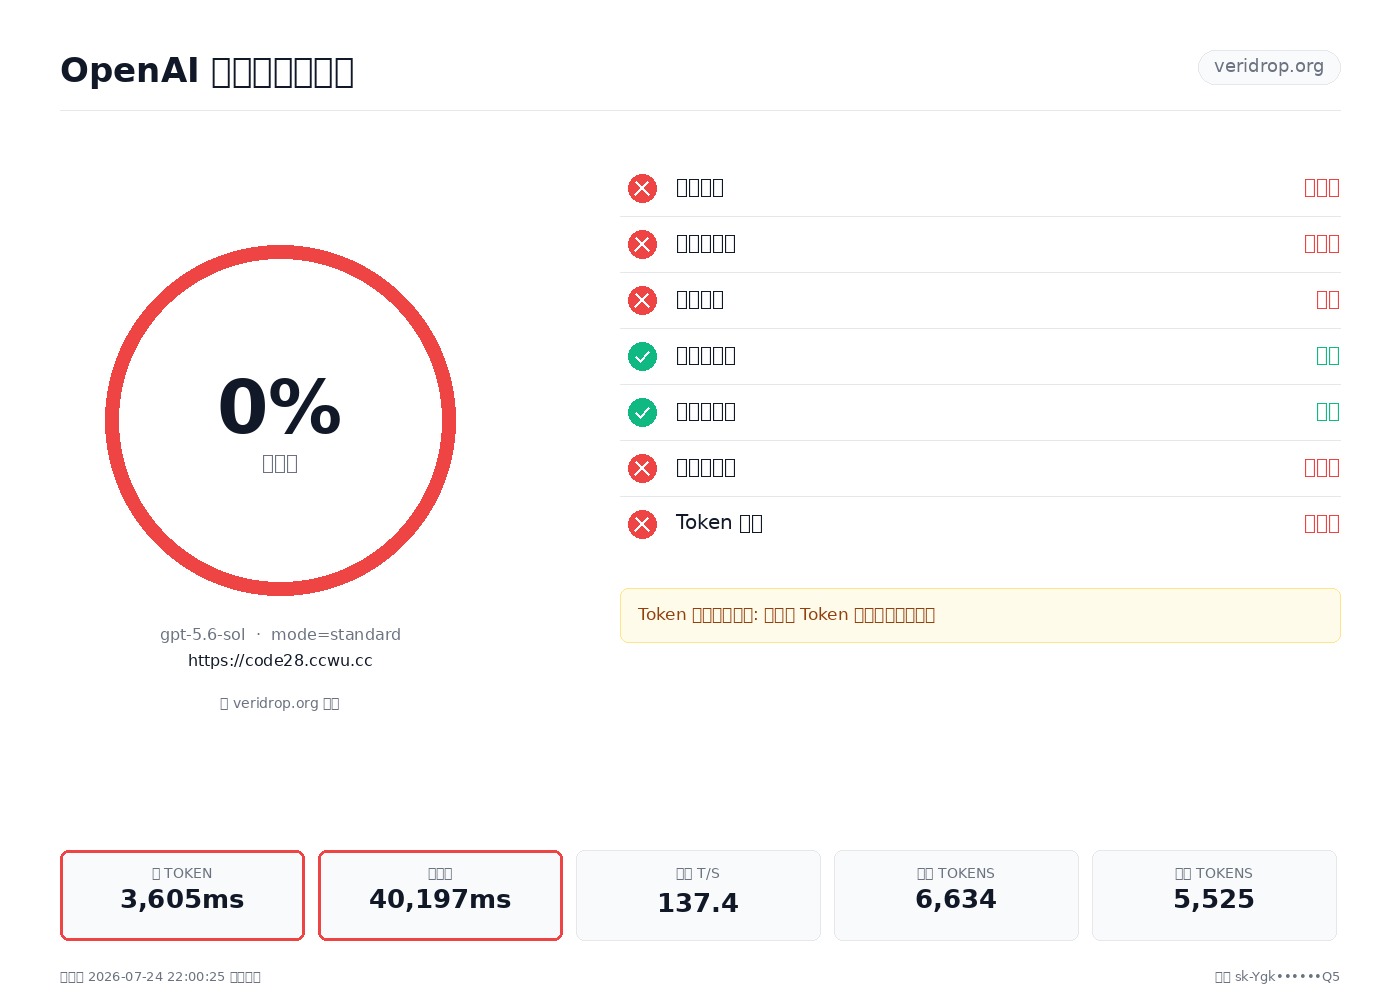Click the red X icon in the second check row
This screenshot has width=1400, height=1000.
(x=642, y=244)
